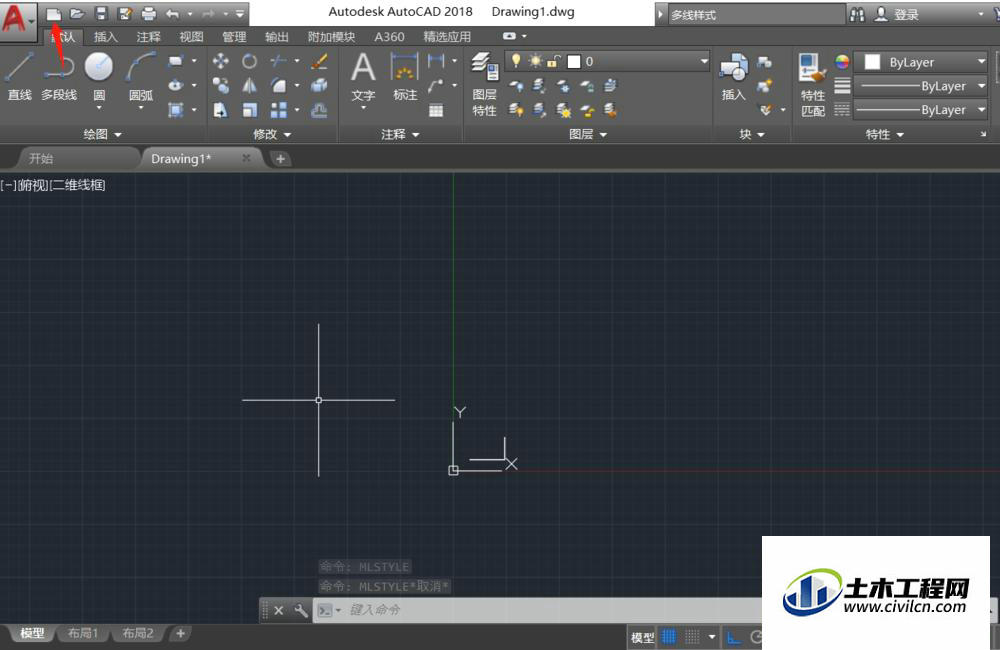The image size is (1000, 650).
Task: Click the Mirror tool icon
Action: click(x=249, y=85)
